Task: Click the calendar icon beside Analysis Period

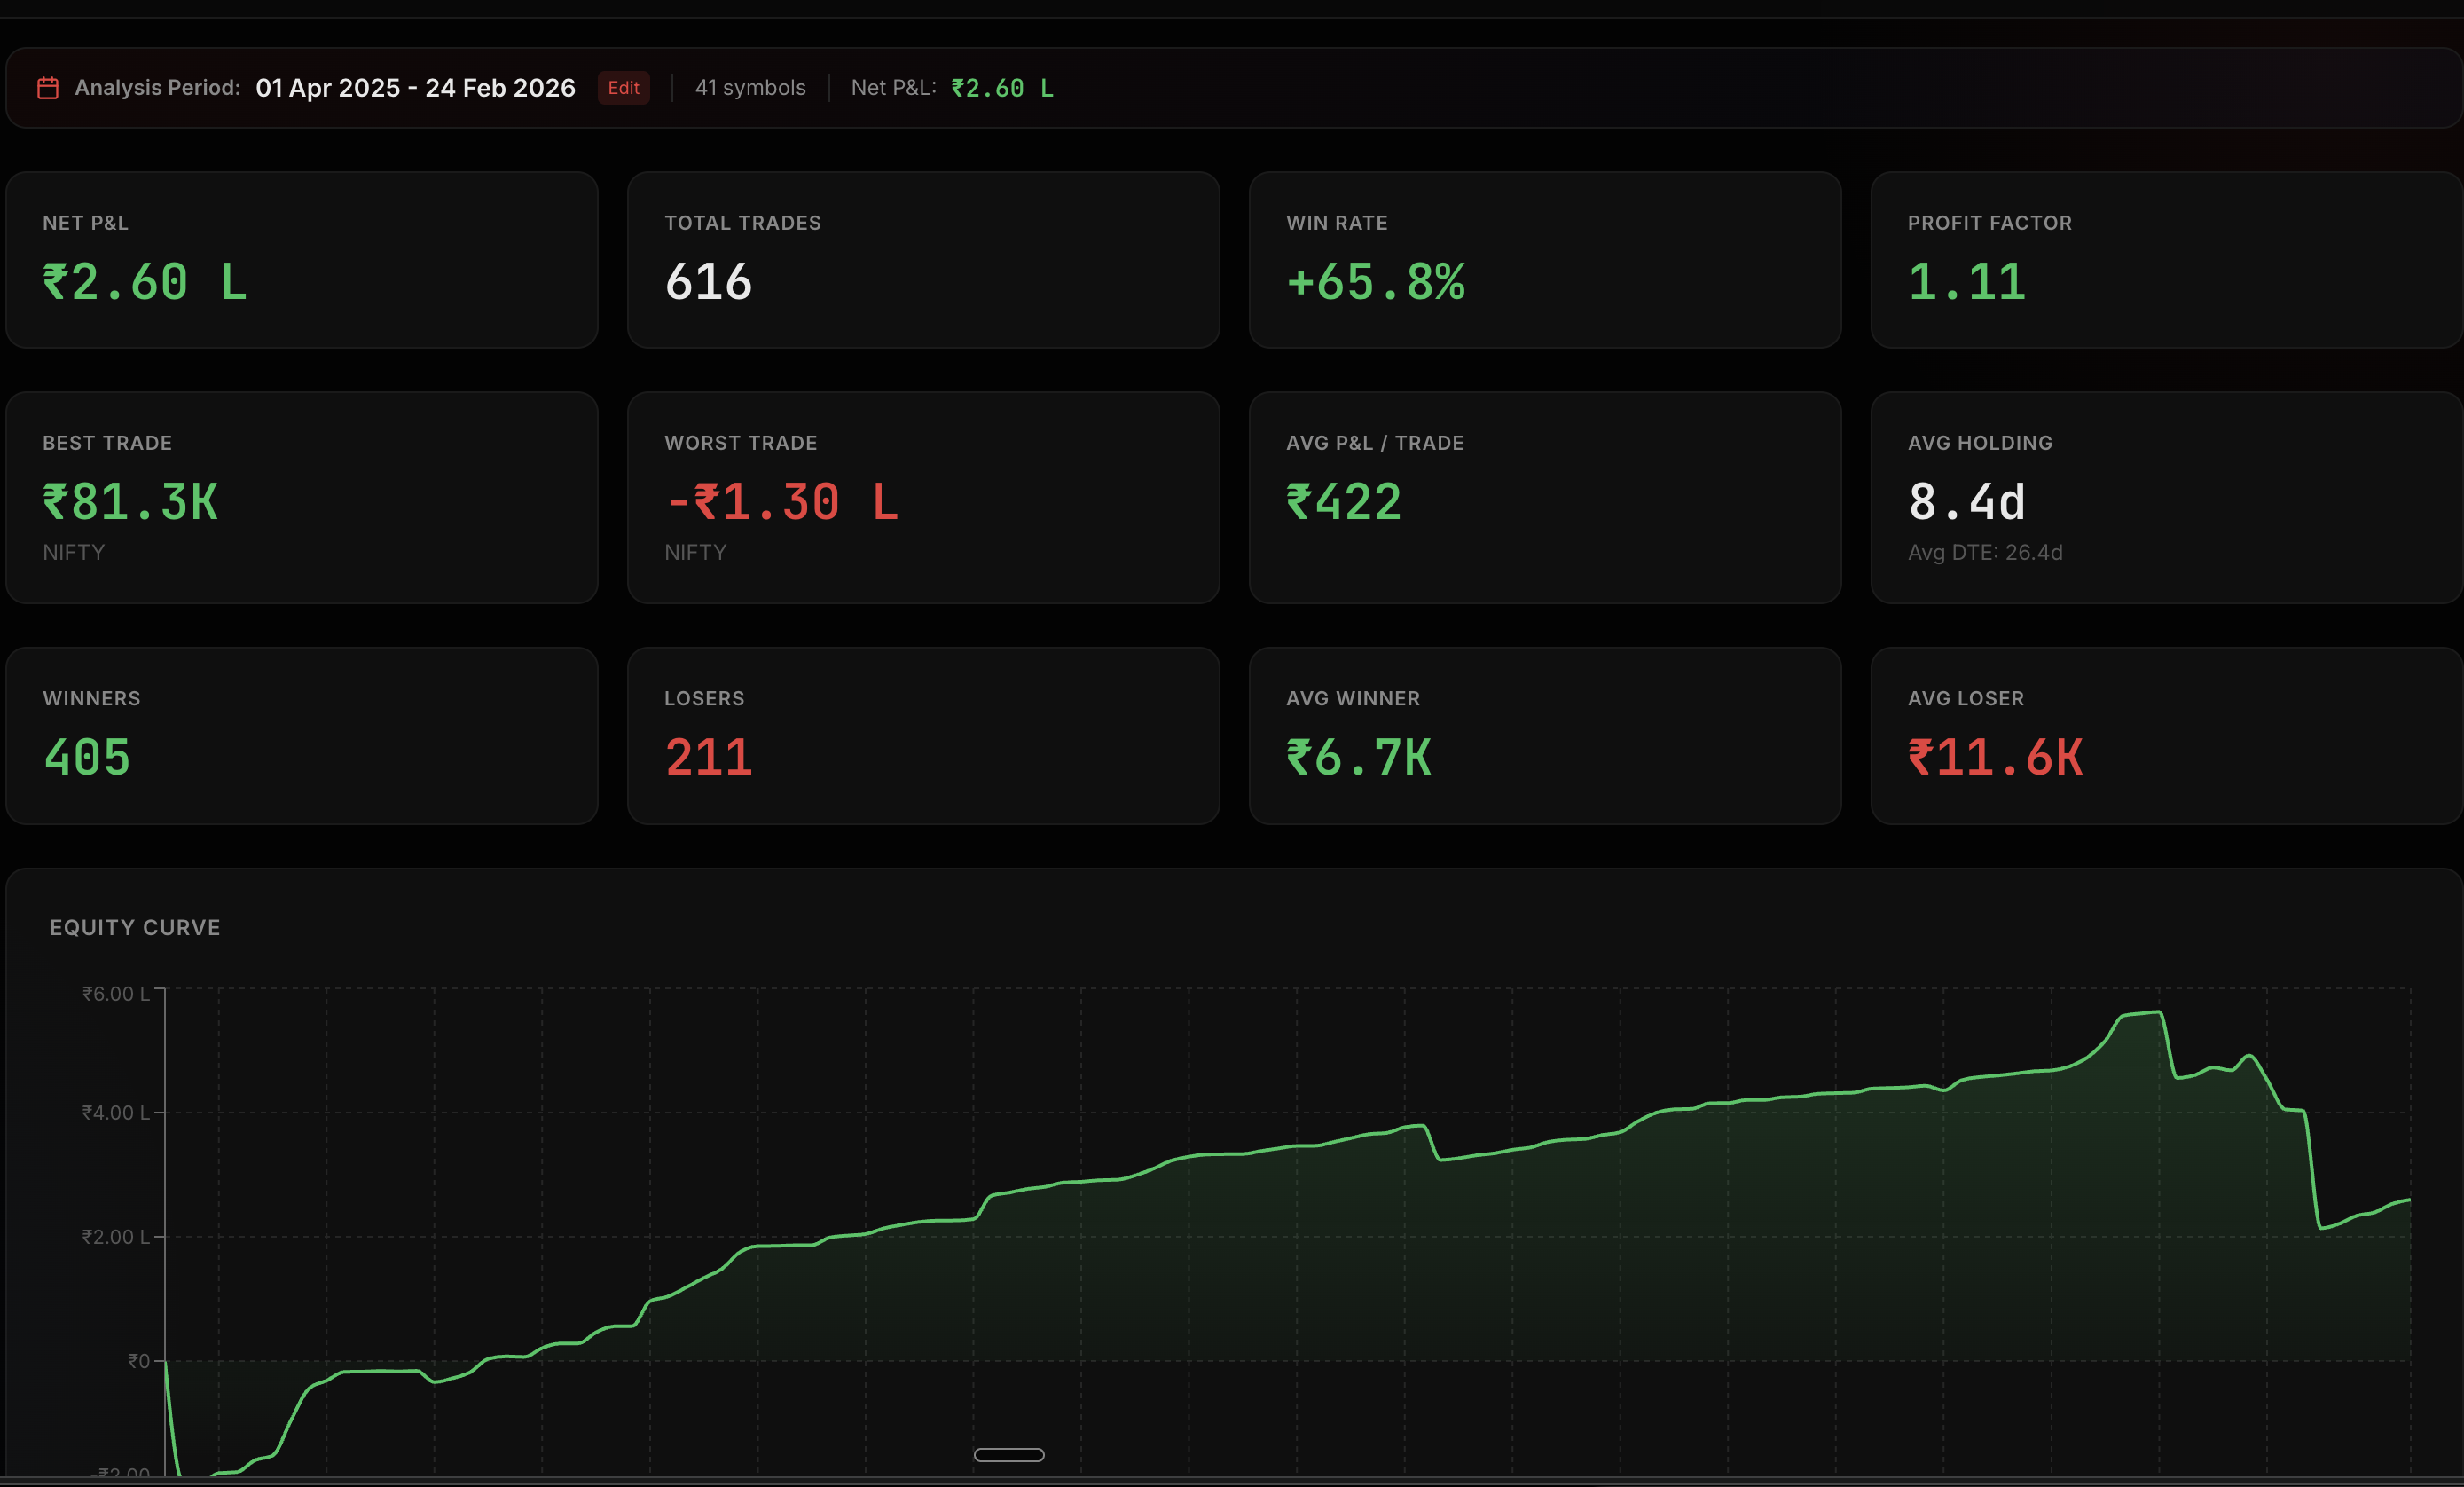Action: pos(47,88)
